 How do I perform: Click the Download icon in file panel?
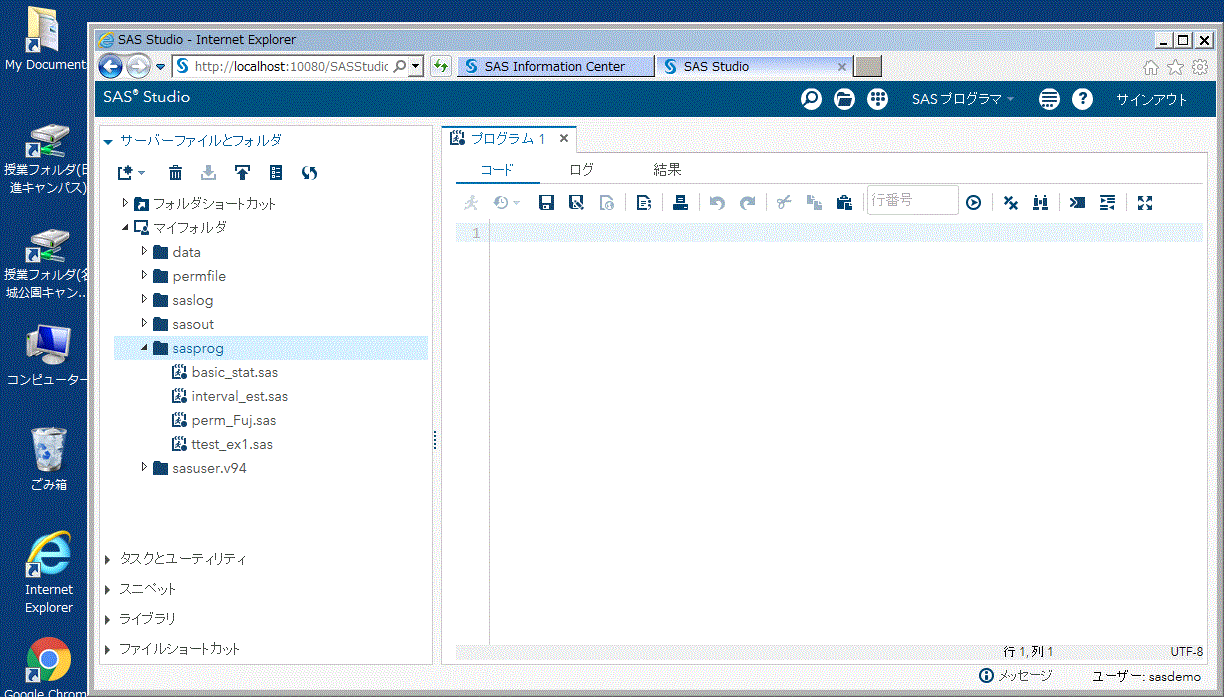[x=209, y=172]
